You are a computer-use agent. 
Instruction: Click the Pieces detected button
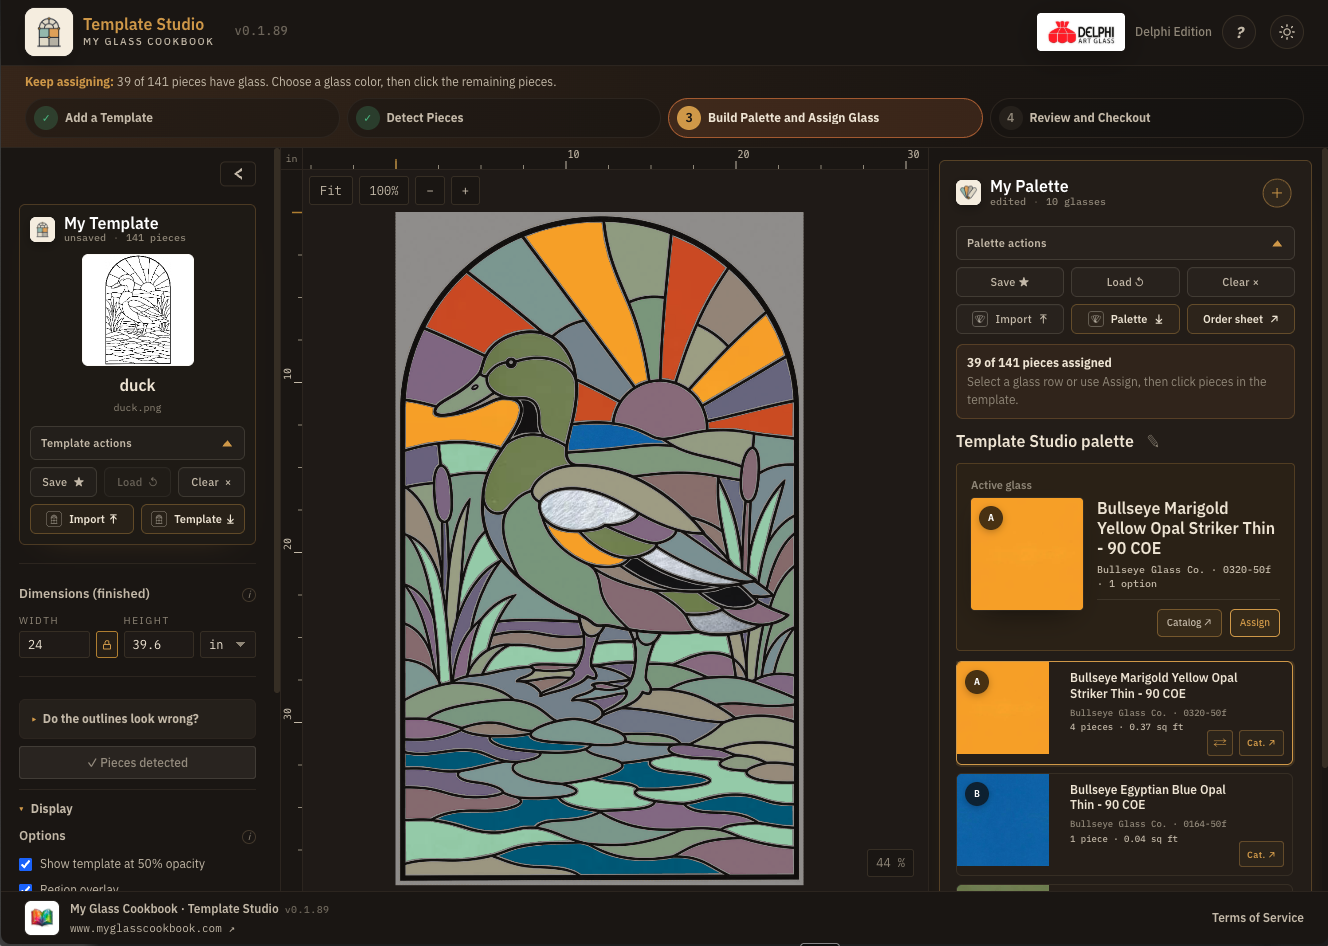coord(137,763)
